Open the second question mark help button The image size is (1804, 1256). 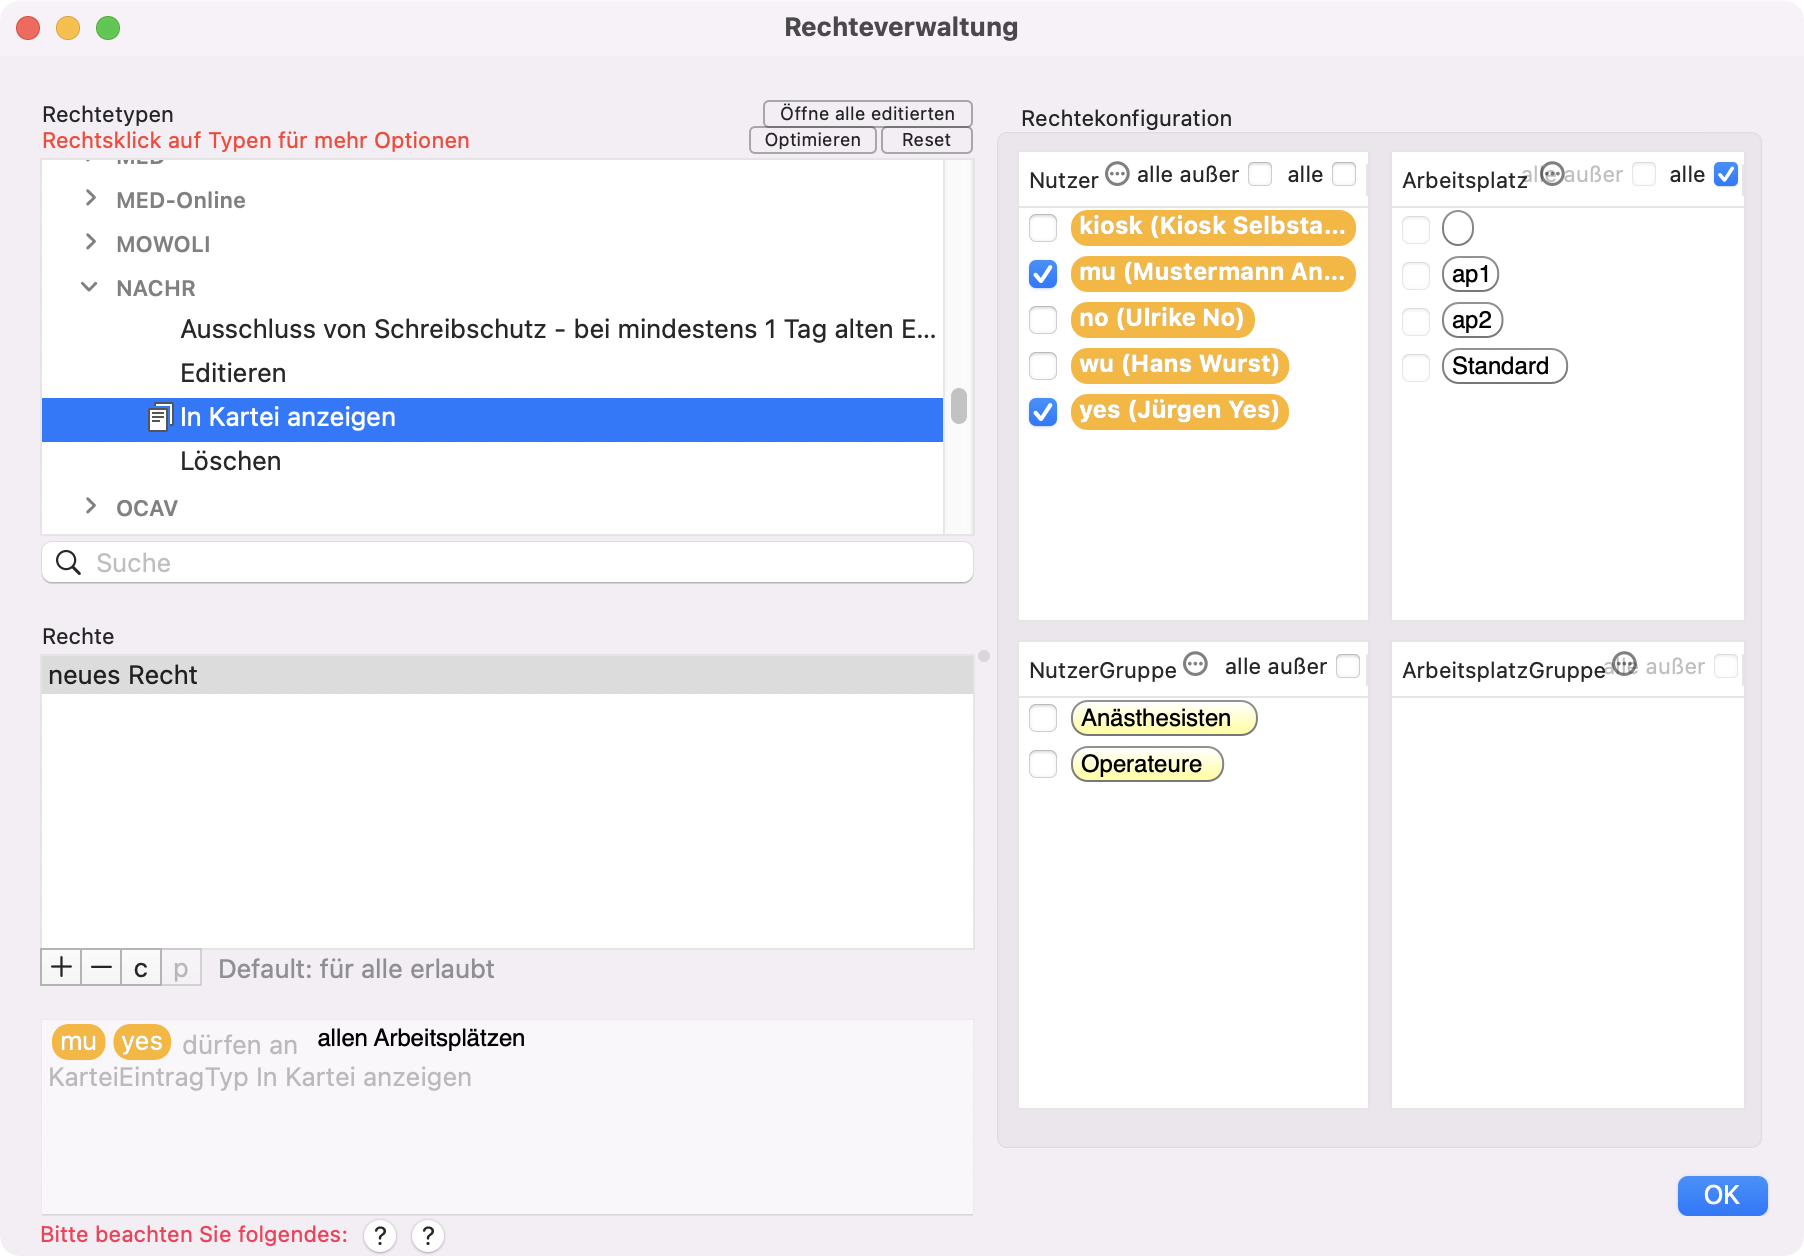point(428,1236)
